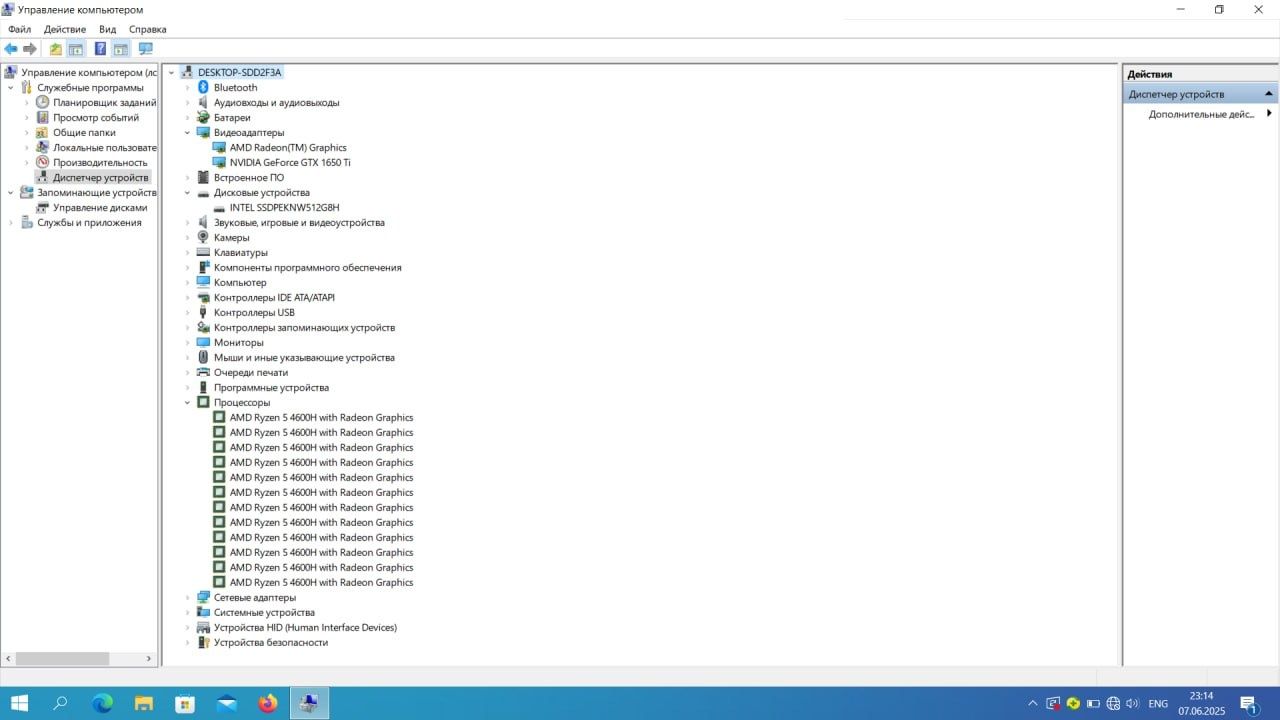Open Help via the blue question mark icon

pos(100,49)
